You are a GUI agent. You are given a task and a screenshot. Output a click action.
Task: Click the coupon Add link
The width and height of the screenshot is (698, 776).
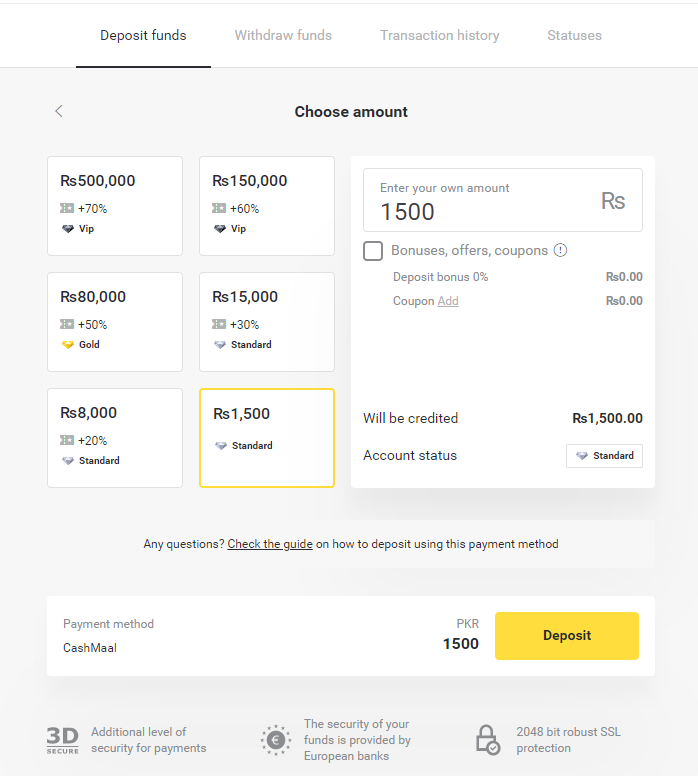448,301
